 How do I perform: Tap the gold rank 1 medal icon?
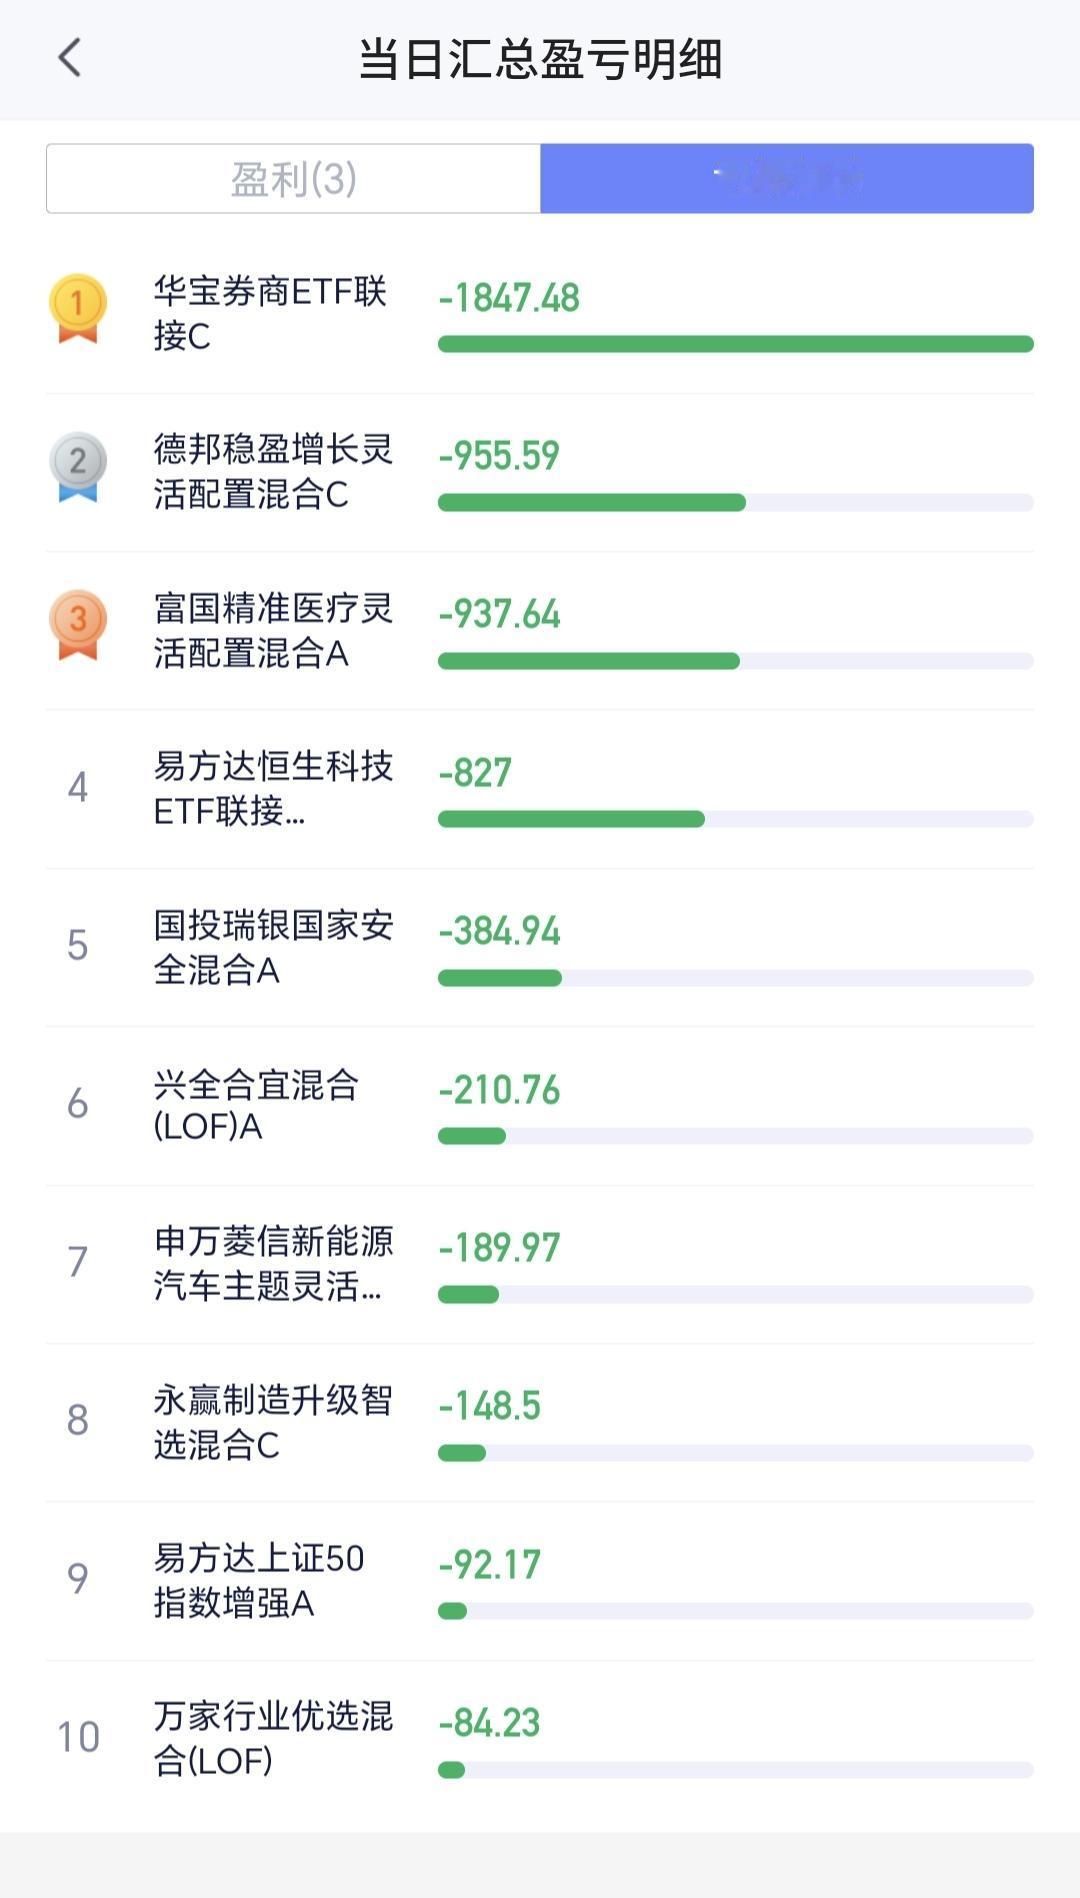click(78, 308)
